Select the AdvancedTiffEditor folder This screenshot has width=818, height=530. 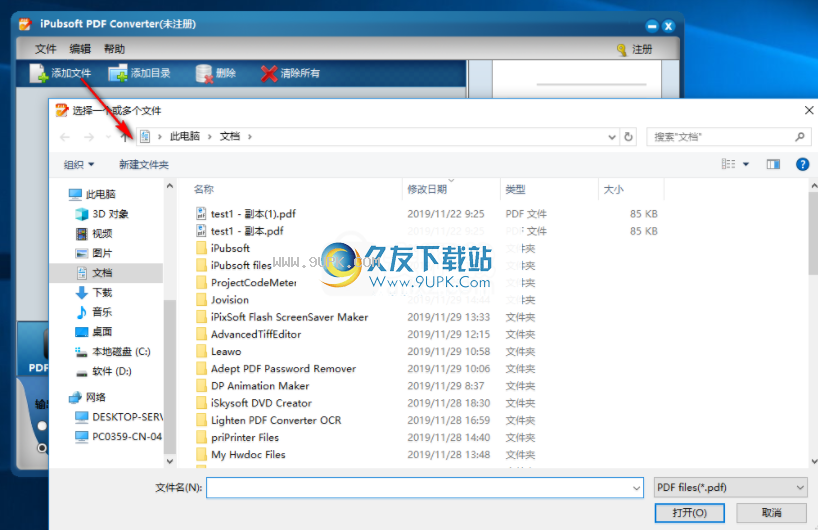click(x=248, y=334)
